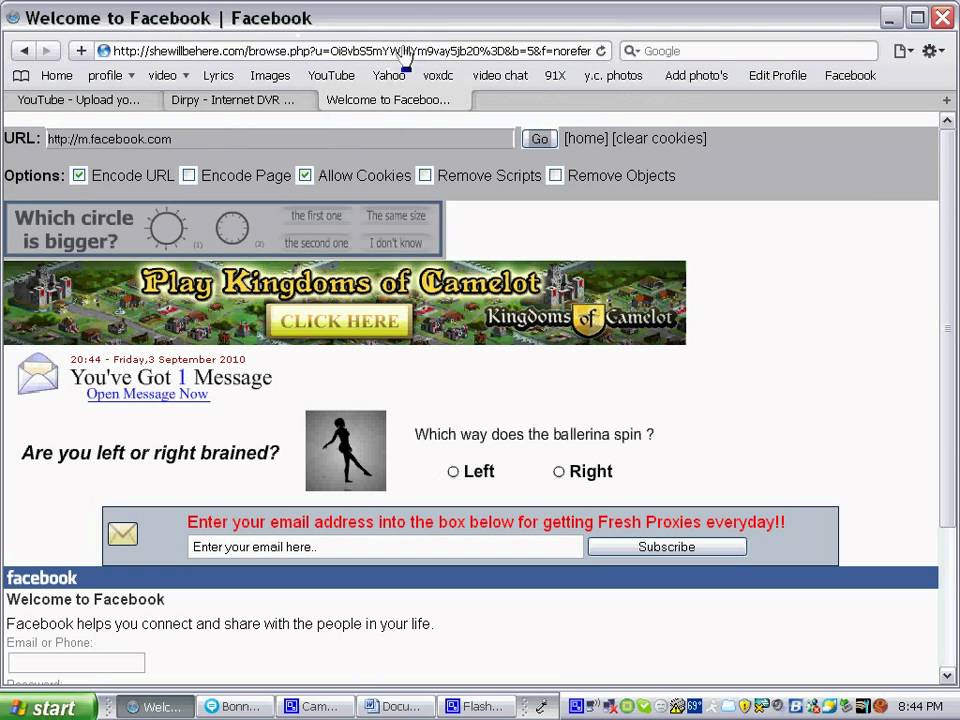960x720 pixels.
Task: Open a new tab with plus button
Action: (947, 100)
